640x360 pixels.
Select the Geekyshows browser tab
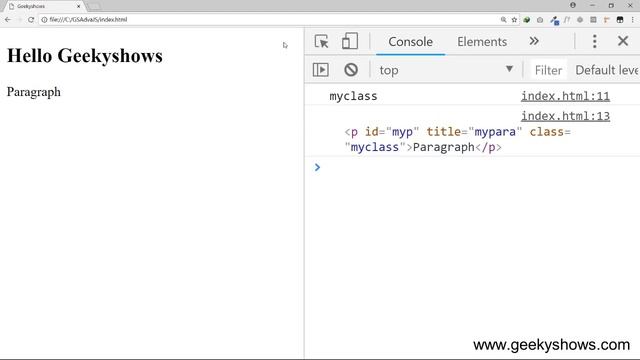point(43,7)
